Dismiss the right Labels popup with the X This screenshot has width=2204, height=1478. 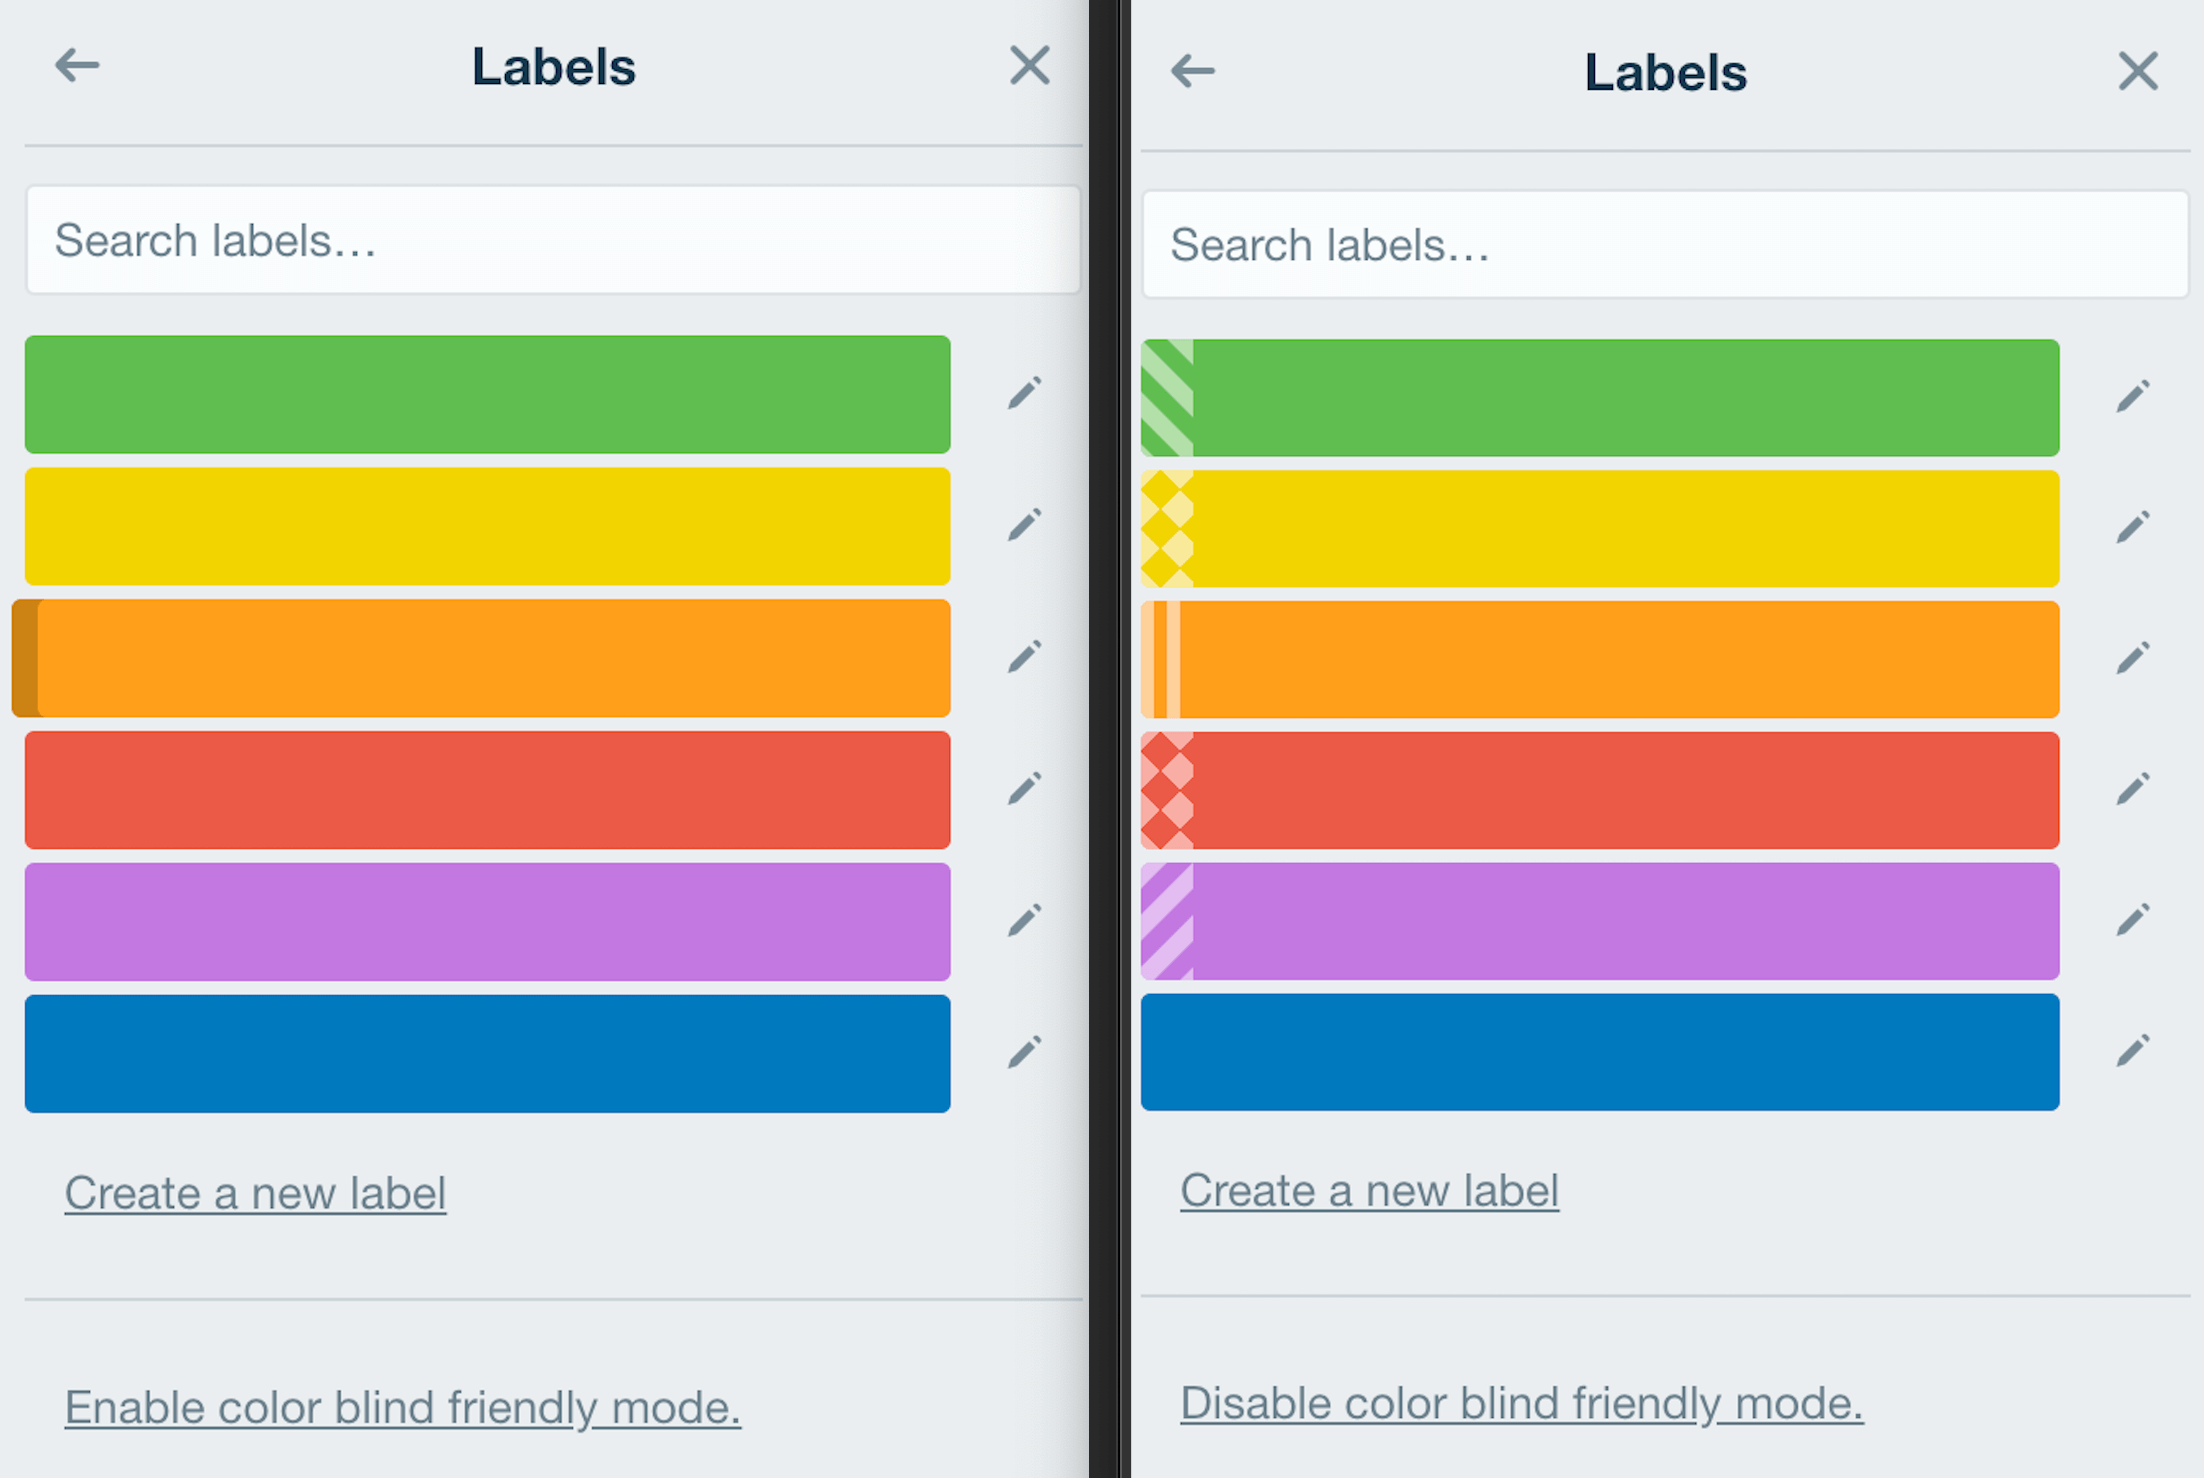click(x=2137, y=71)
